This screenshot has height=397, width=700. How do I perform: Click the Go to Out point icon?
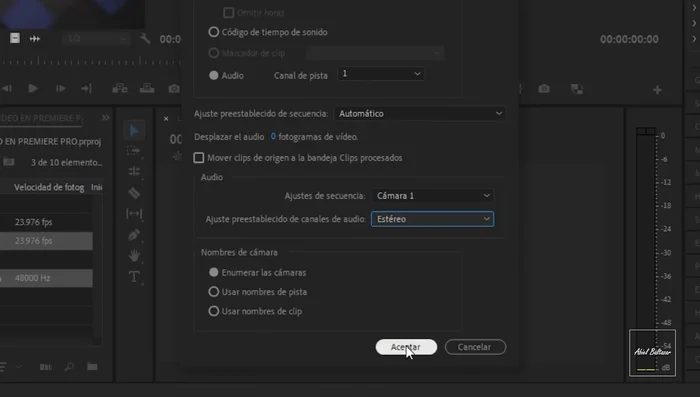pos(87,88)
